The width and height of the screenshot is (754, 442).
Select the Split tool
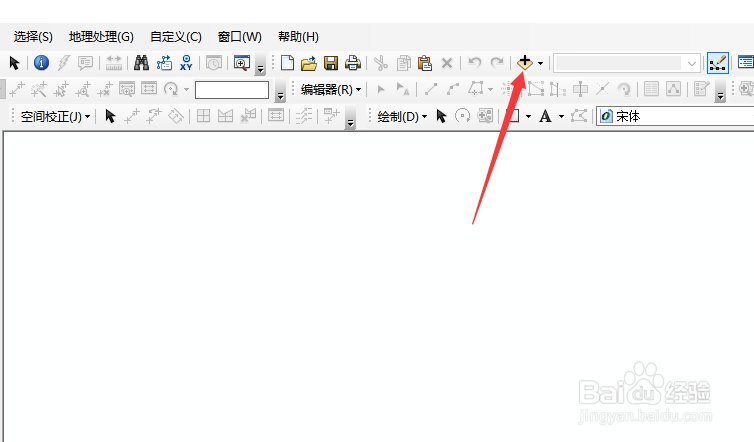coord(602,89)
